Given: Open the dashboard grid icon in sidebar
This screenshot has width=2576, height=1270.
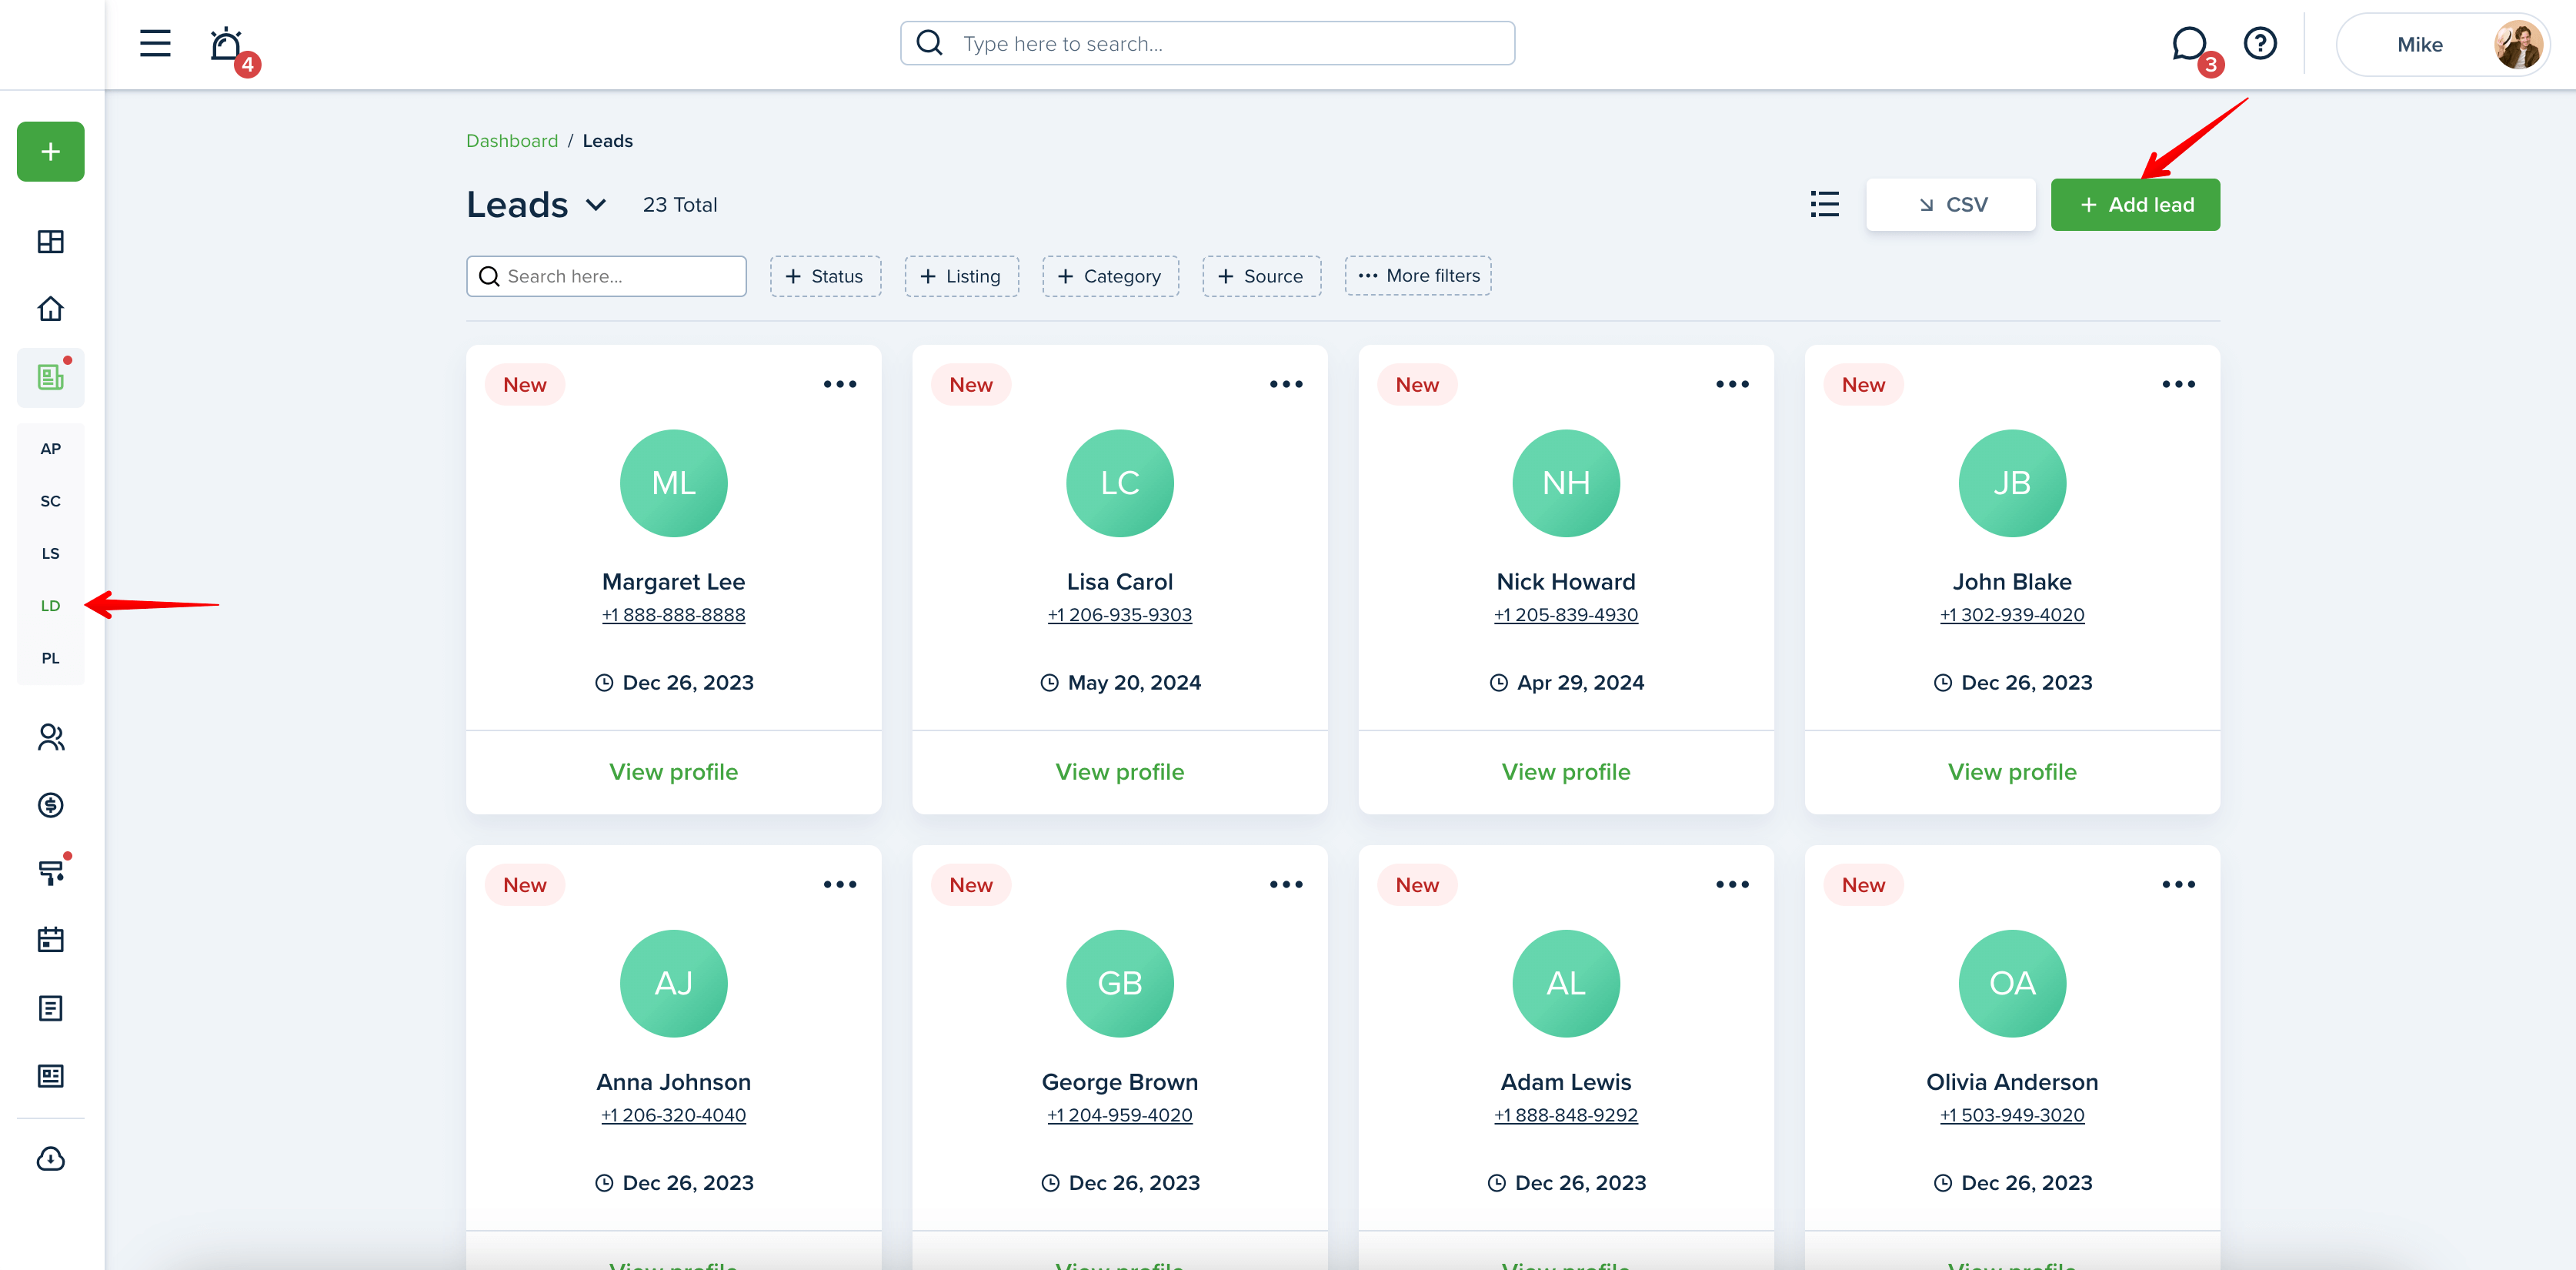Looking at the screenshot, I should tap(51, 241).
